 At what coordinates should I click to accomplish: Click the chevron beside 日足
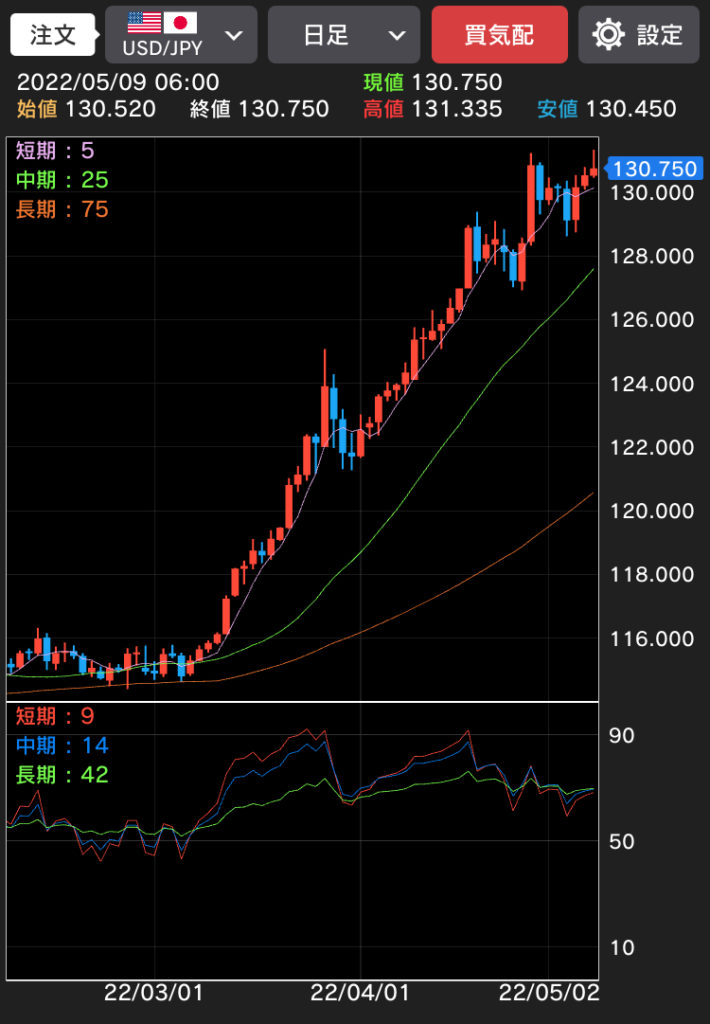pyautogui.click(x=397, y=36)
